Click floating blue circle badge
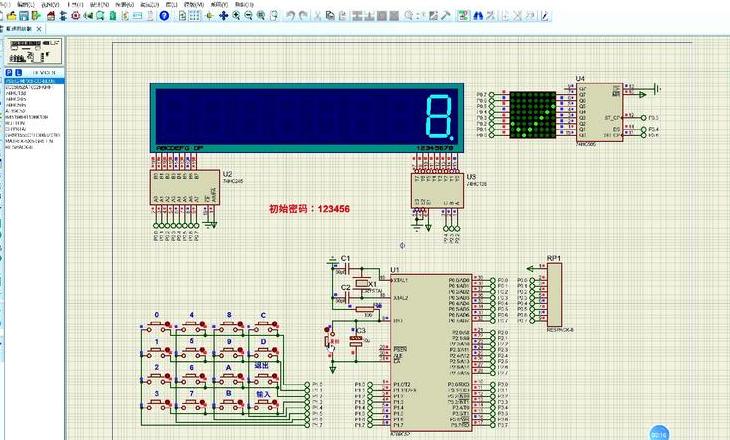 tap(659, 434)
